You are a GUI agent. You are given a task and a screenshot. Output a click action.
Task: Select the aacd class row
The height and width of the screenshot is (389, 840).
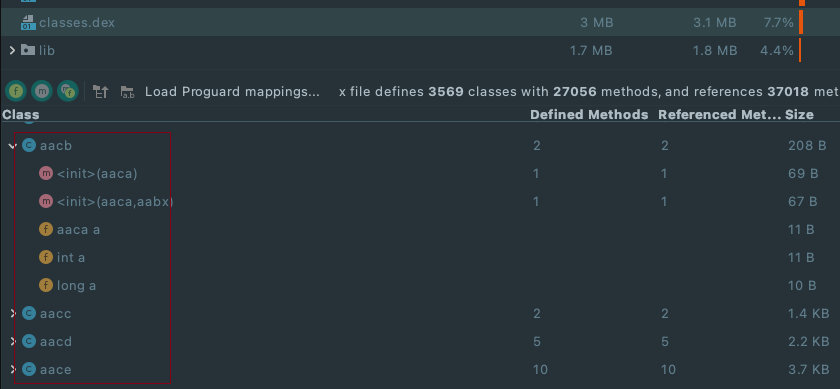420,341
